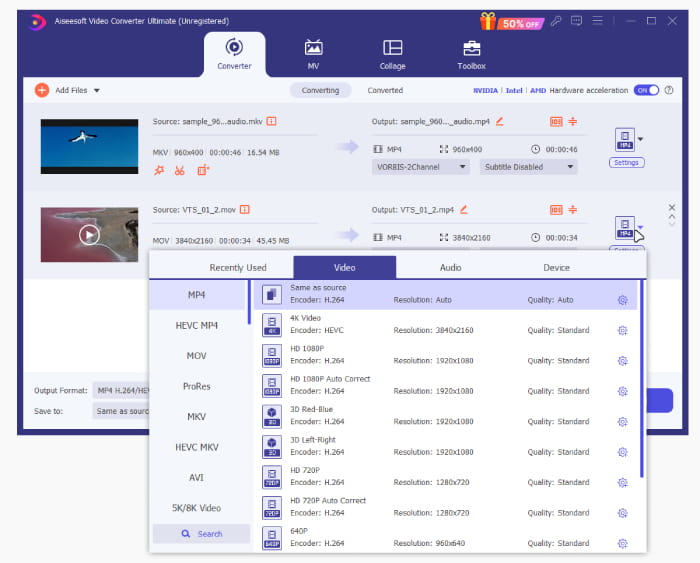Click the compress icon for sample_960 output
The image size is (700, 563).
coord(572,121)
